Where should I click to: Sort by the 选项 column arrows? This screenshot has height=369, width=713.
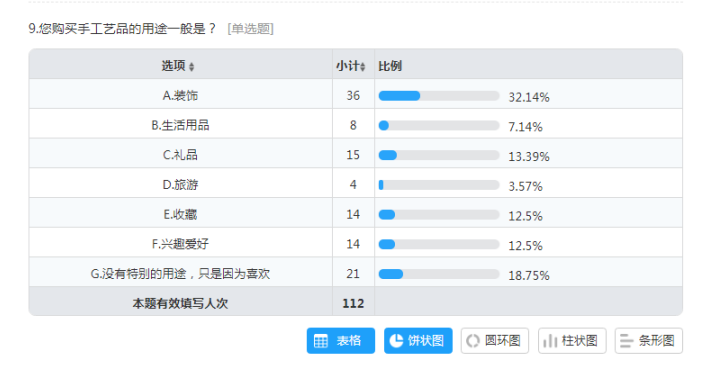click(191, 67)
